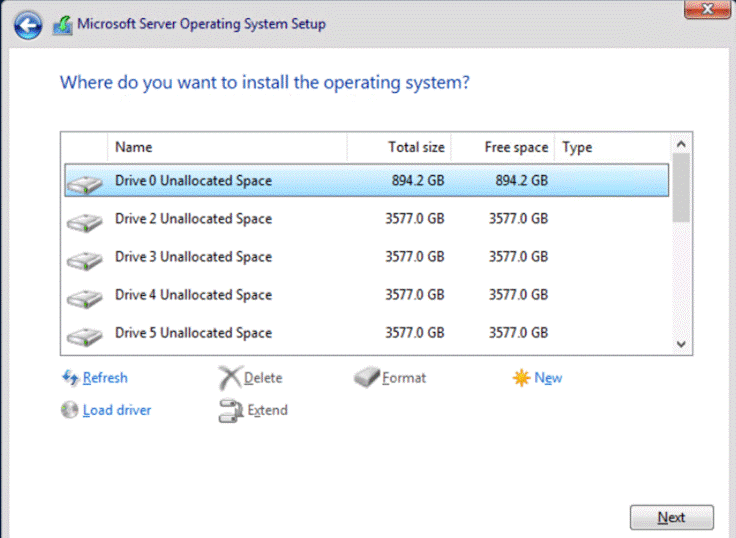This screenshot has height=538, width=736.
Task: Click the Delete X icon
Action: point(230,378)
